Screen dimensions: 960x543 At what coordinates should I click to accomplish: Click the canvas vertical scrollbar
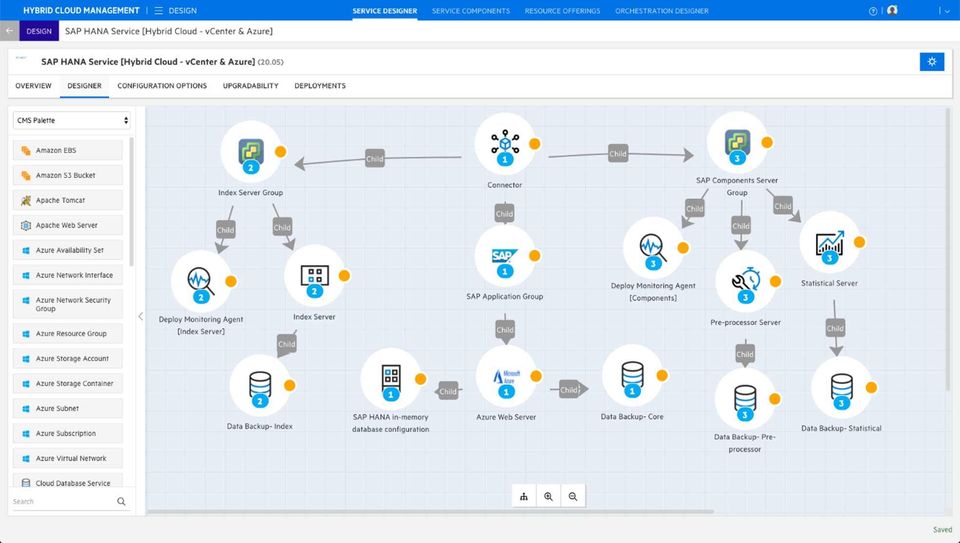(948, 250)
